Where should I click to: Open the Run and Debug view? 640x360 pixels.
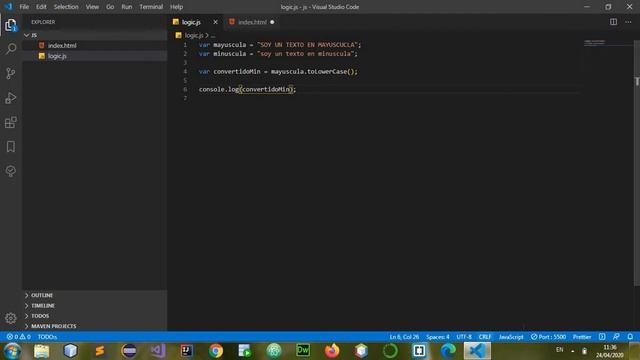(x=11, y=98)
